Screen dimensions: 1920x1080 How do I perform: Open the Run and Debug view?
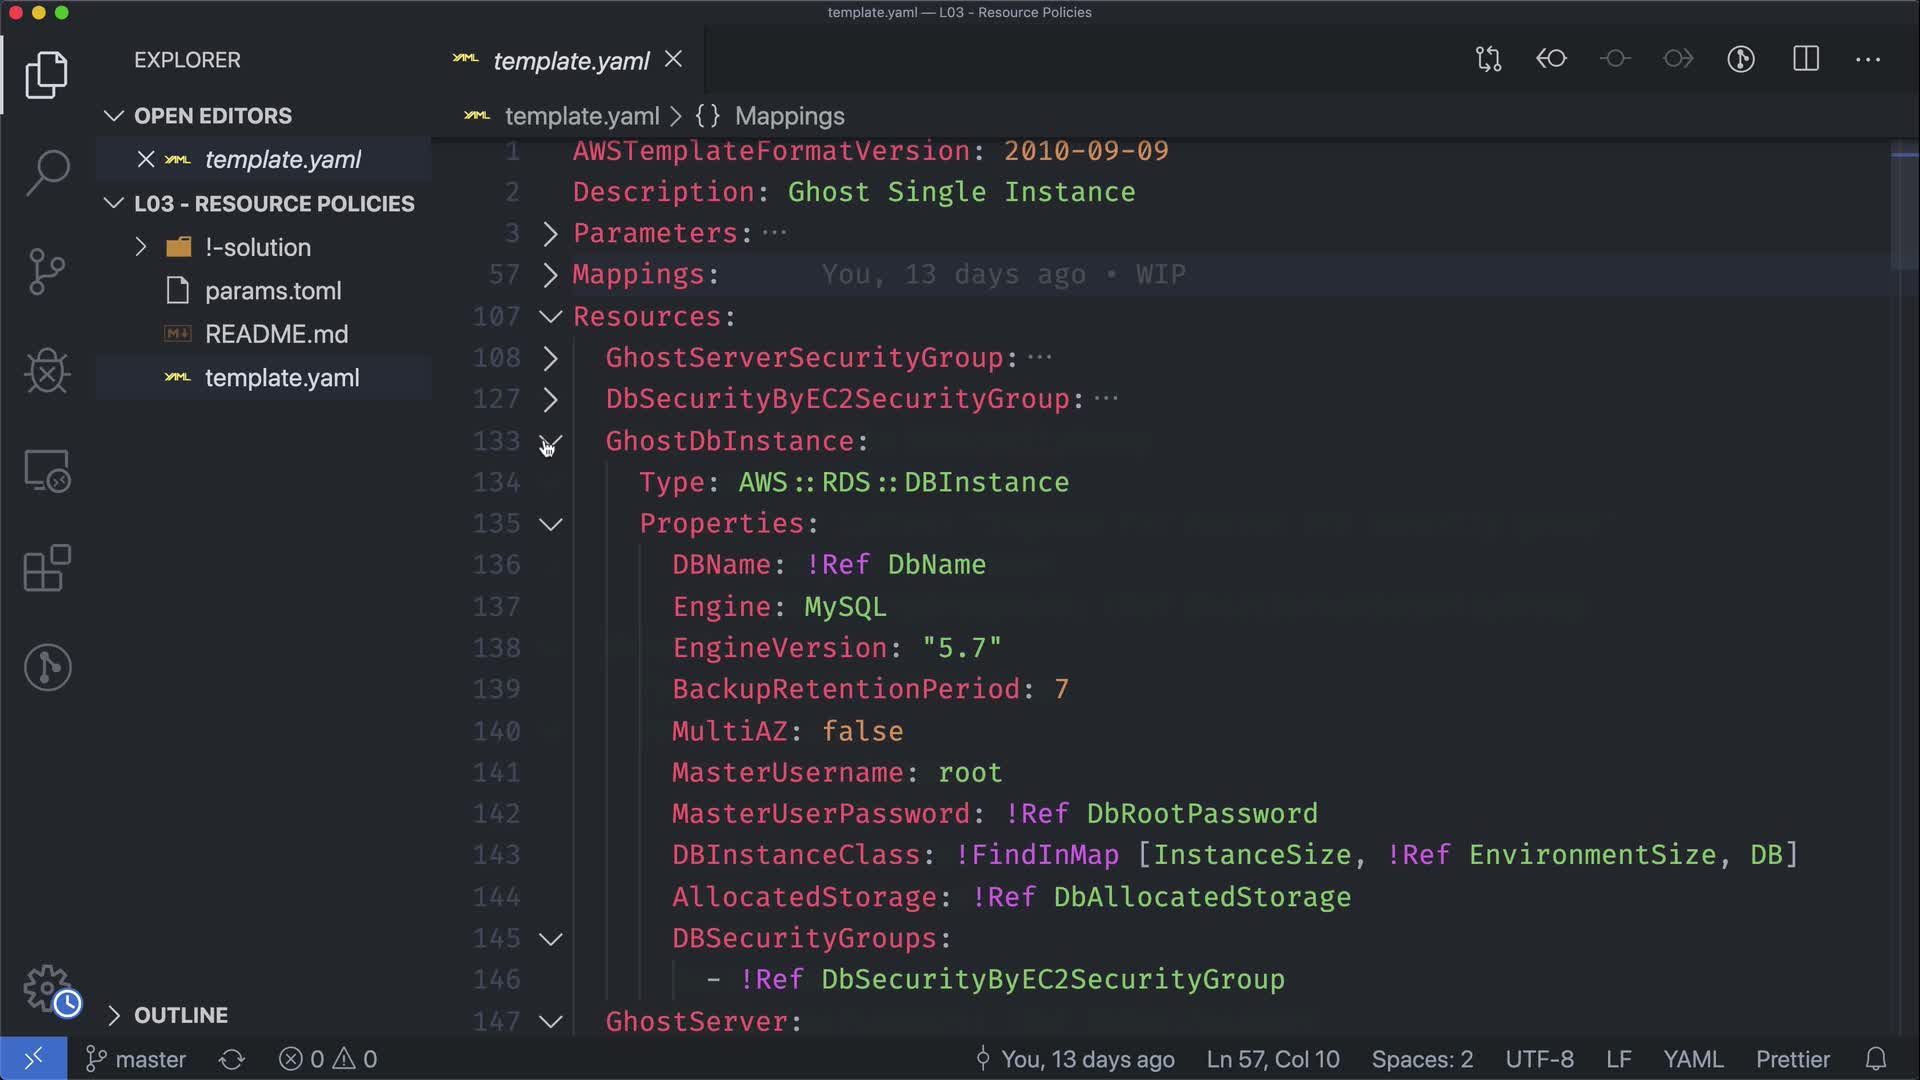[x=47, y=371]
